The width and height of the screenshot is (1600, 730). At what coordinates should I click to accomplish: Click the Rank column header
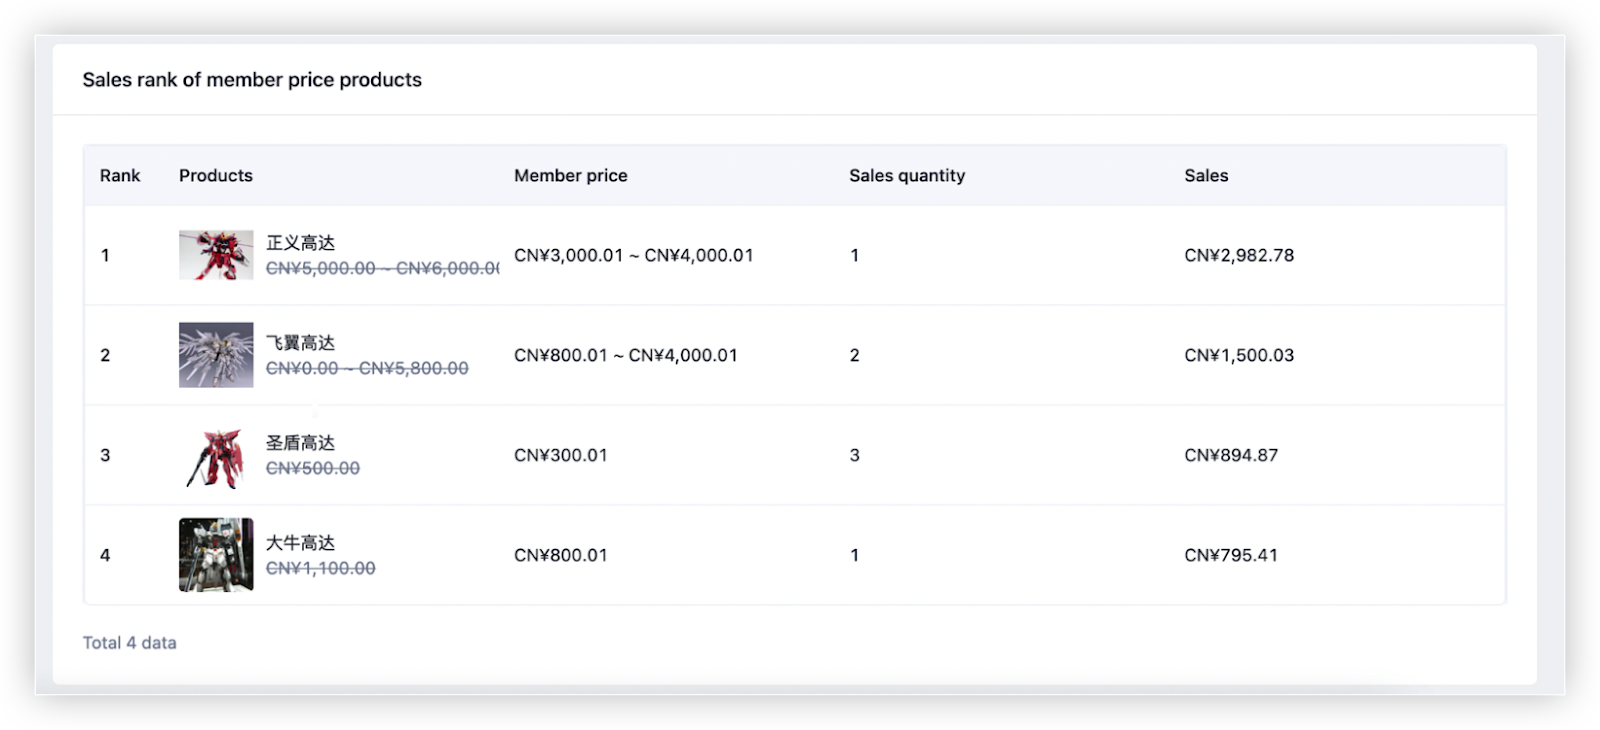[120, 176]
